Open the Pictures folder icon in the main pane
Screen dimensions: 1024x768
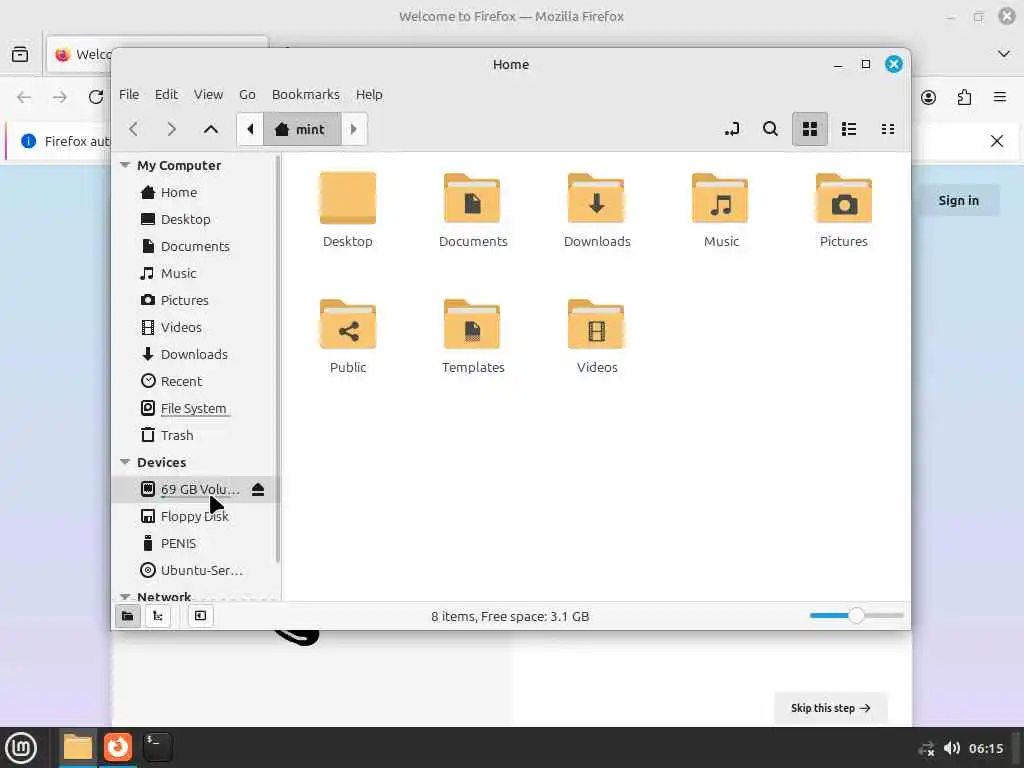(844, 198)
